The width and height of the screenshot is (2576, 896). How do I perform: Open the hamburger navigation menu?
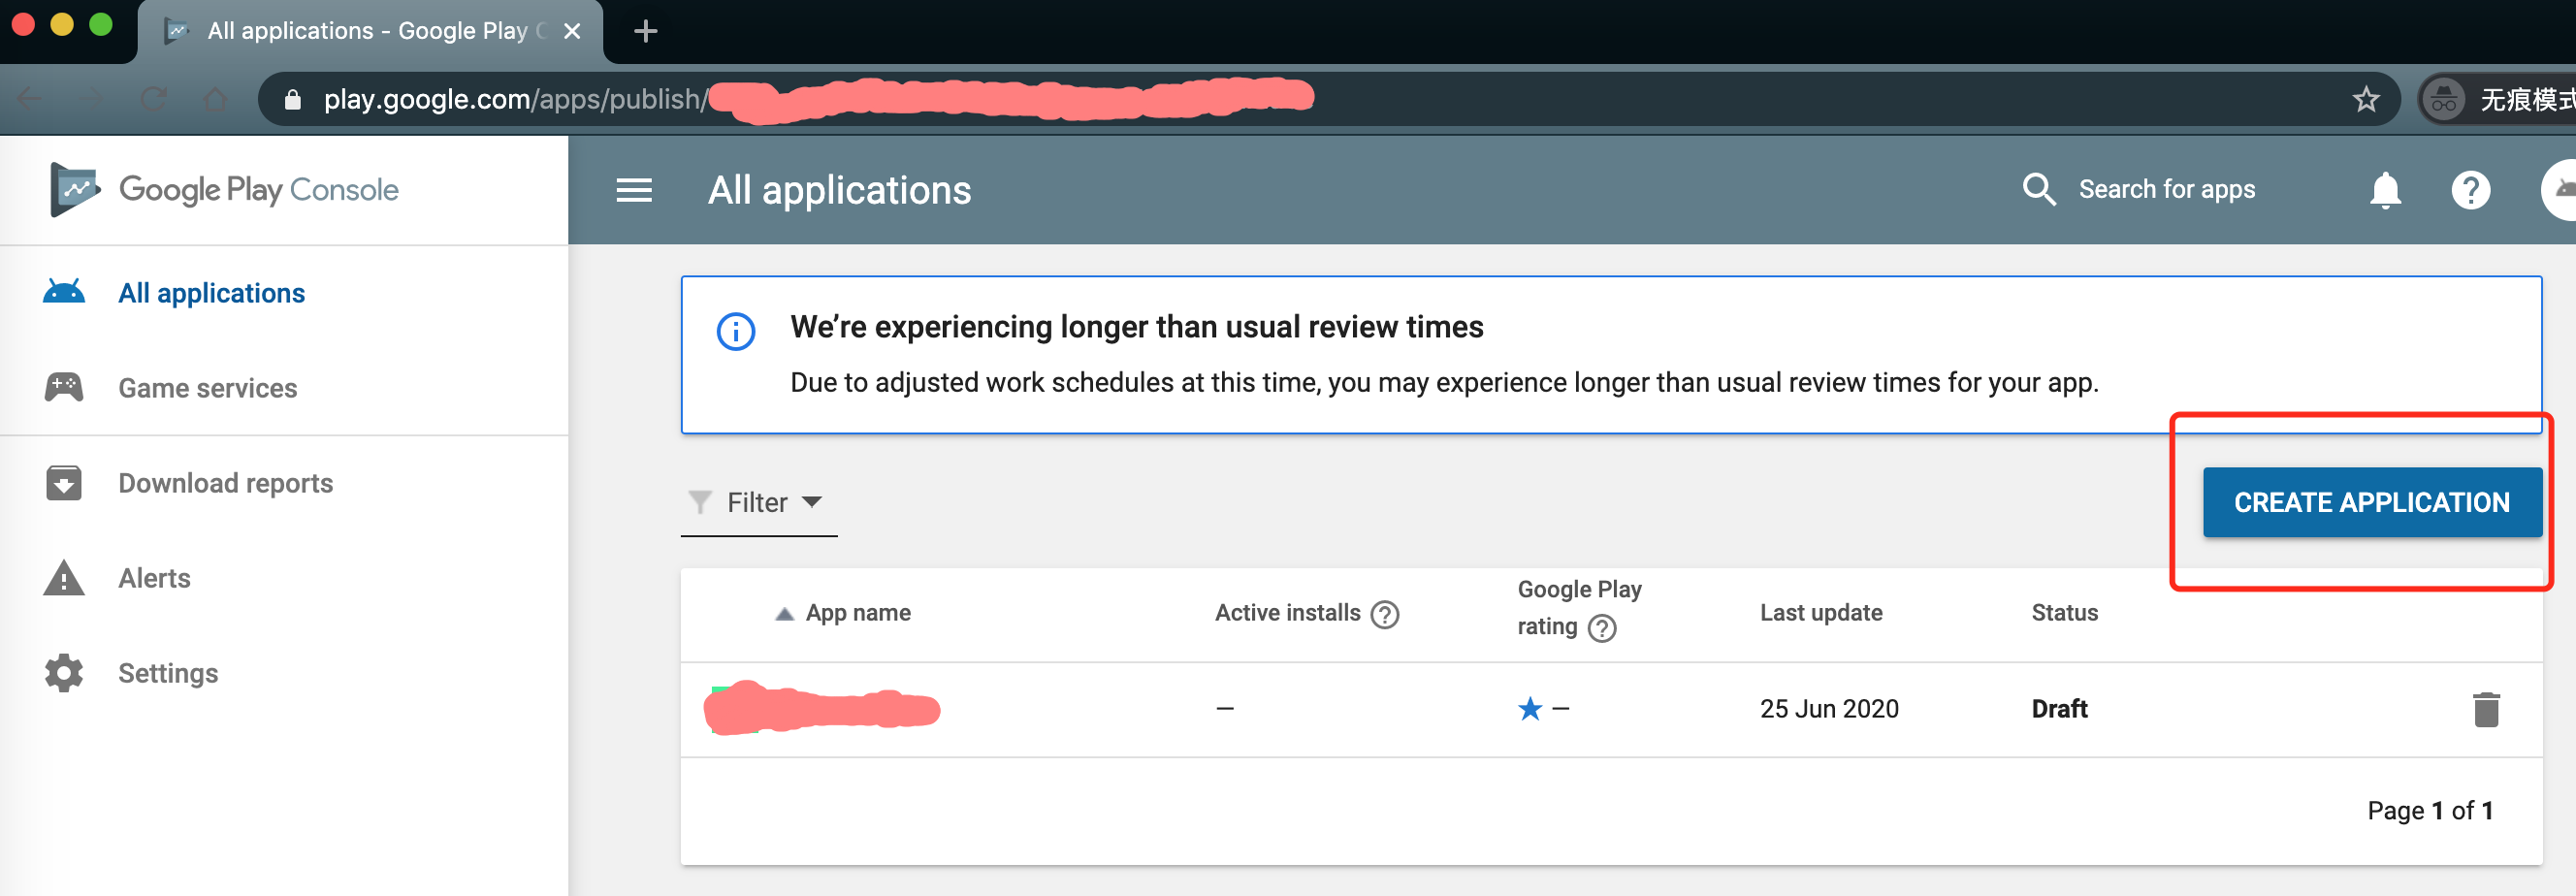click(x=633, y=190)
